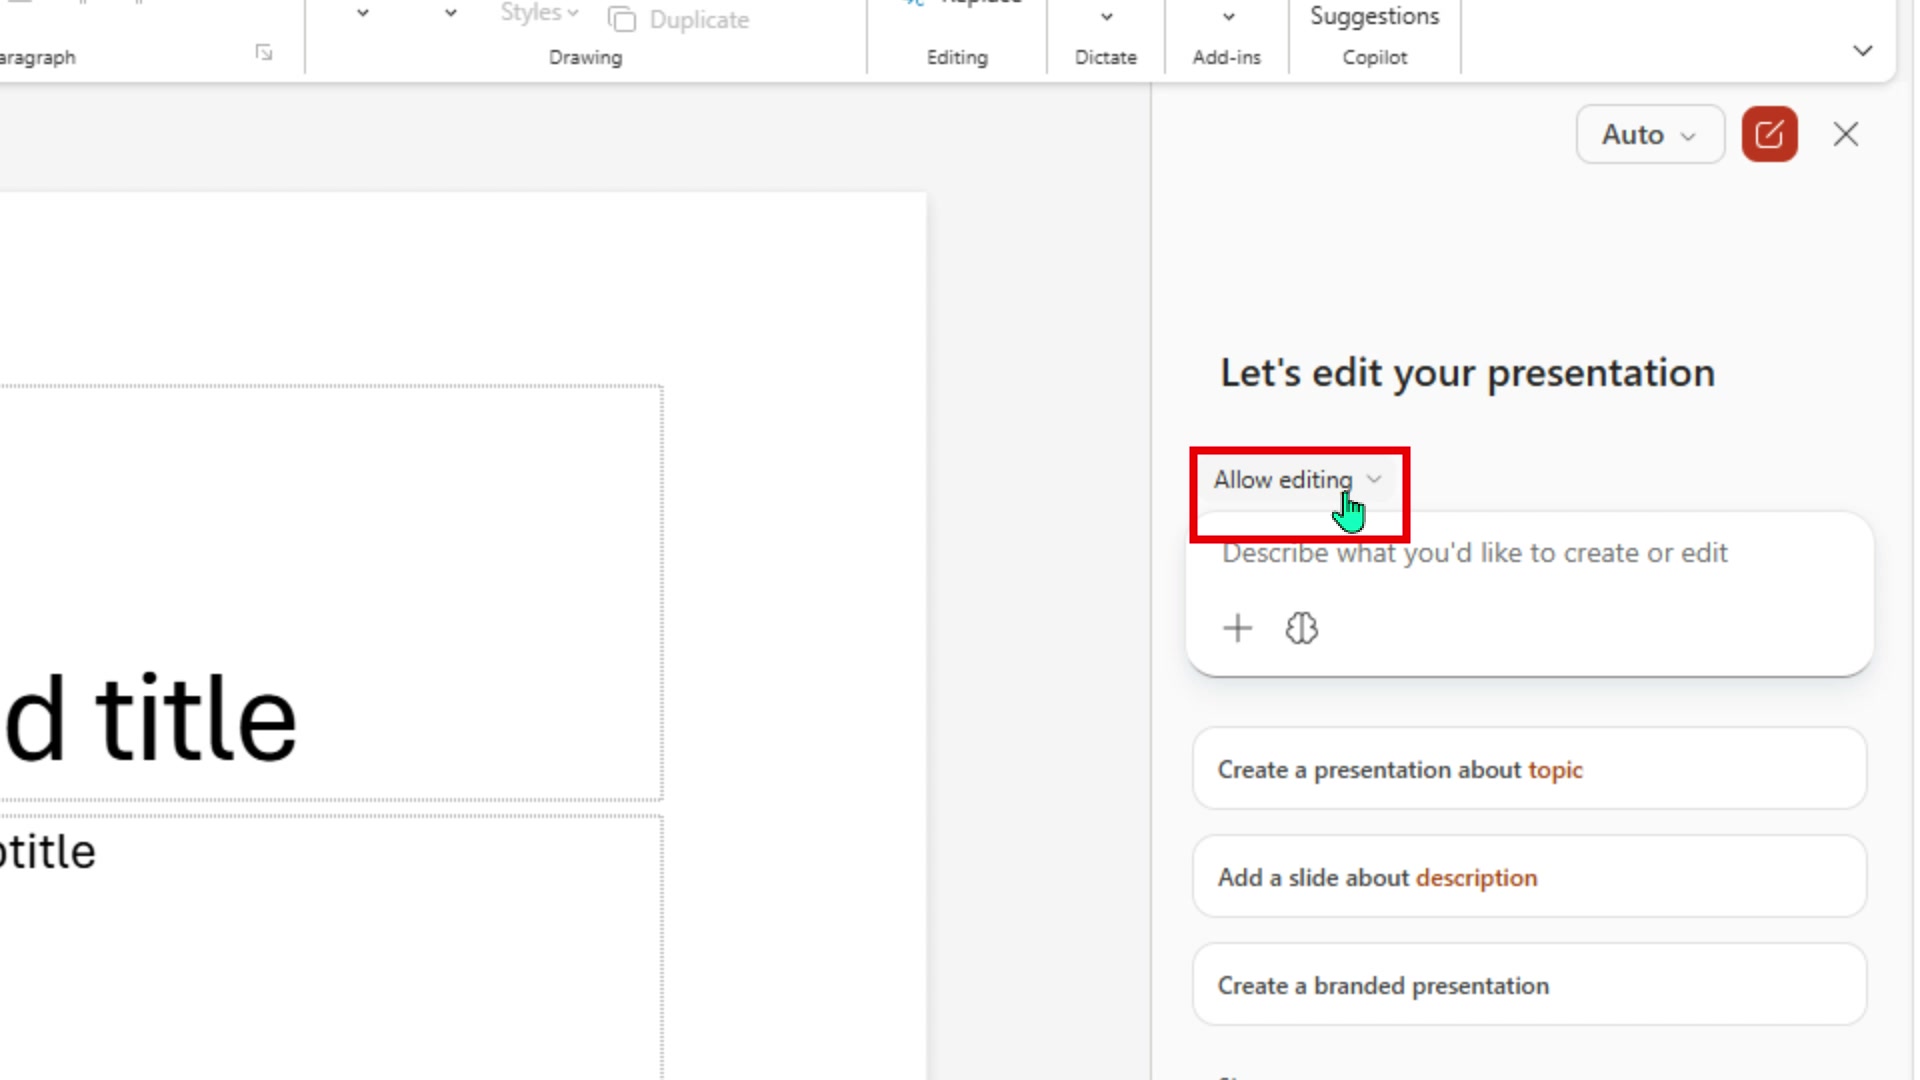Choose Create a presentation about topic
1920x1080 pixels.
coord(1529,769)
